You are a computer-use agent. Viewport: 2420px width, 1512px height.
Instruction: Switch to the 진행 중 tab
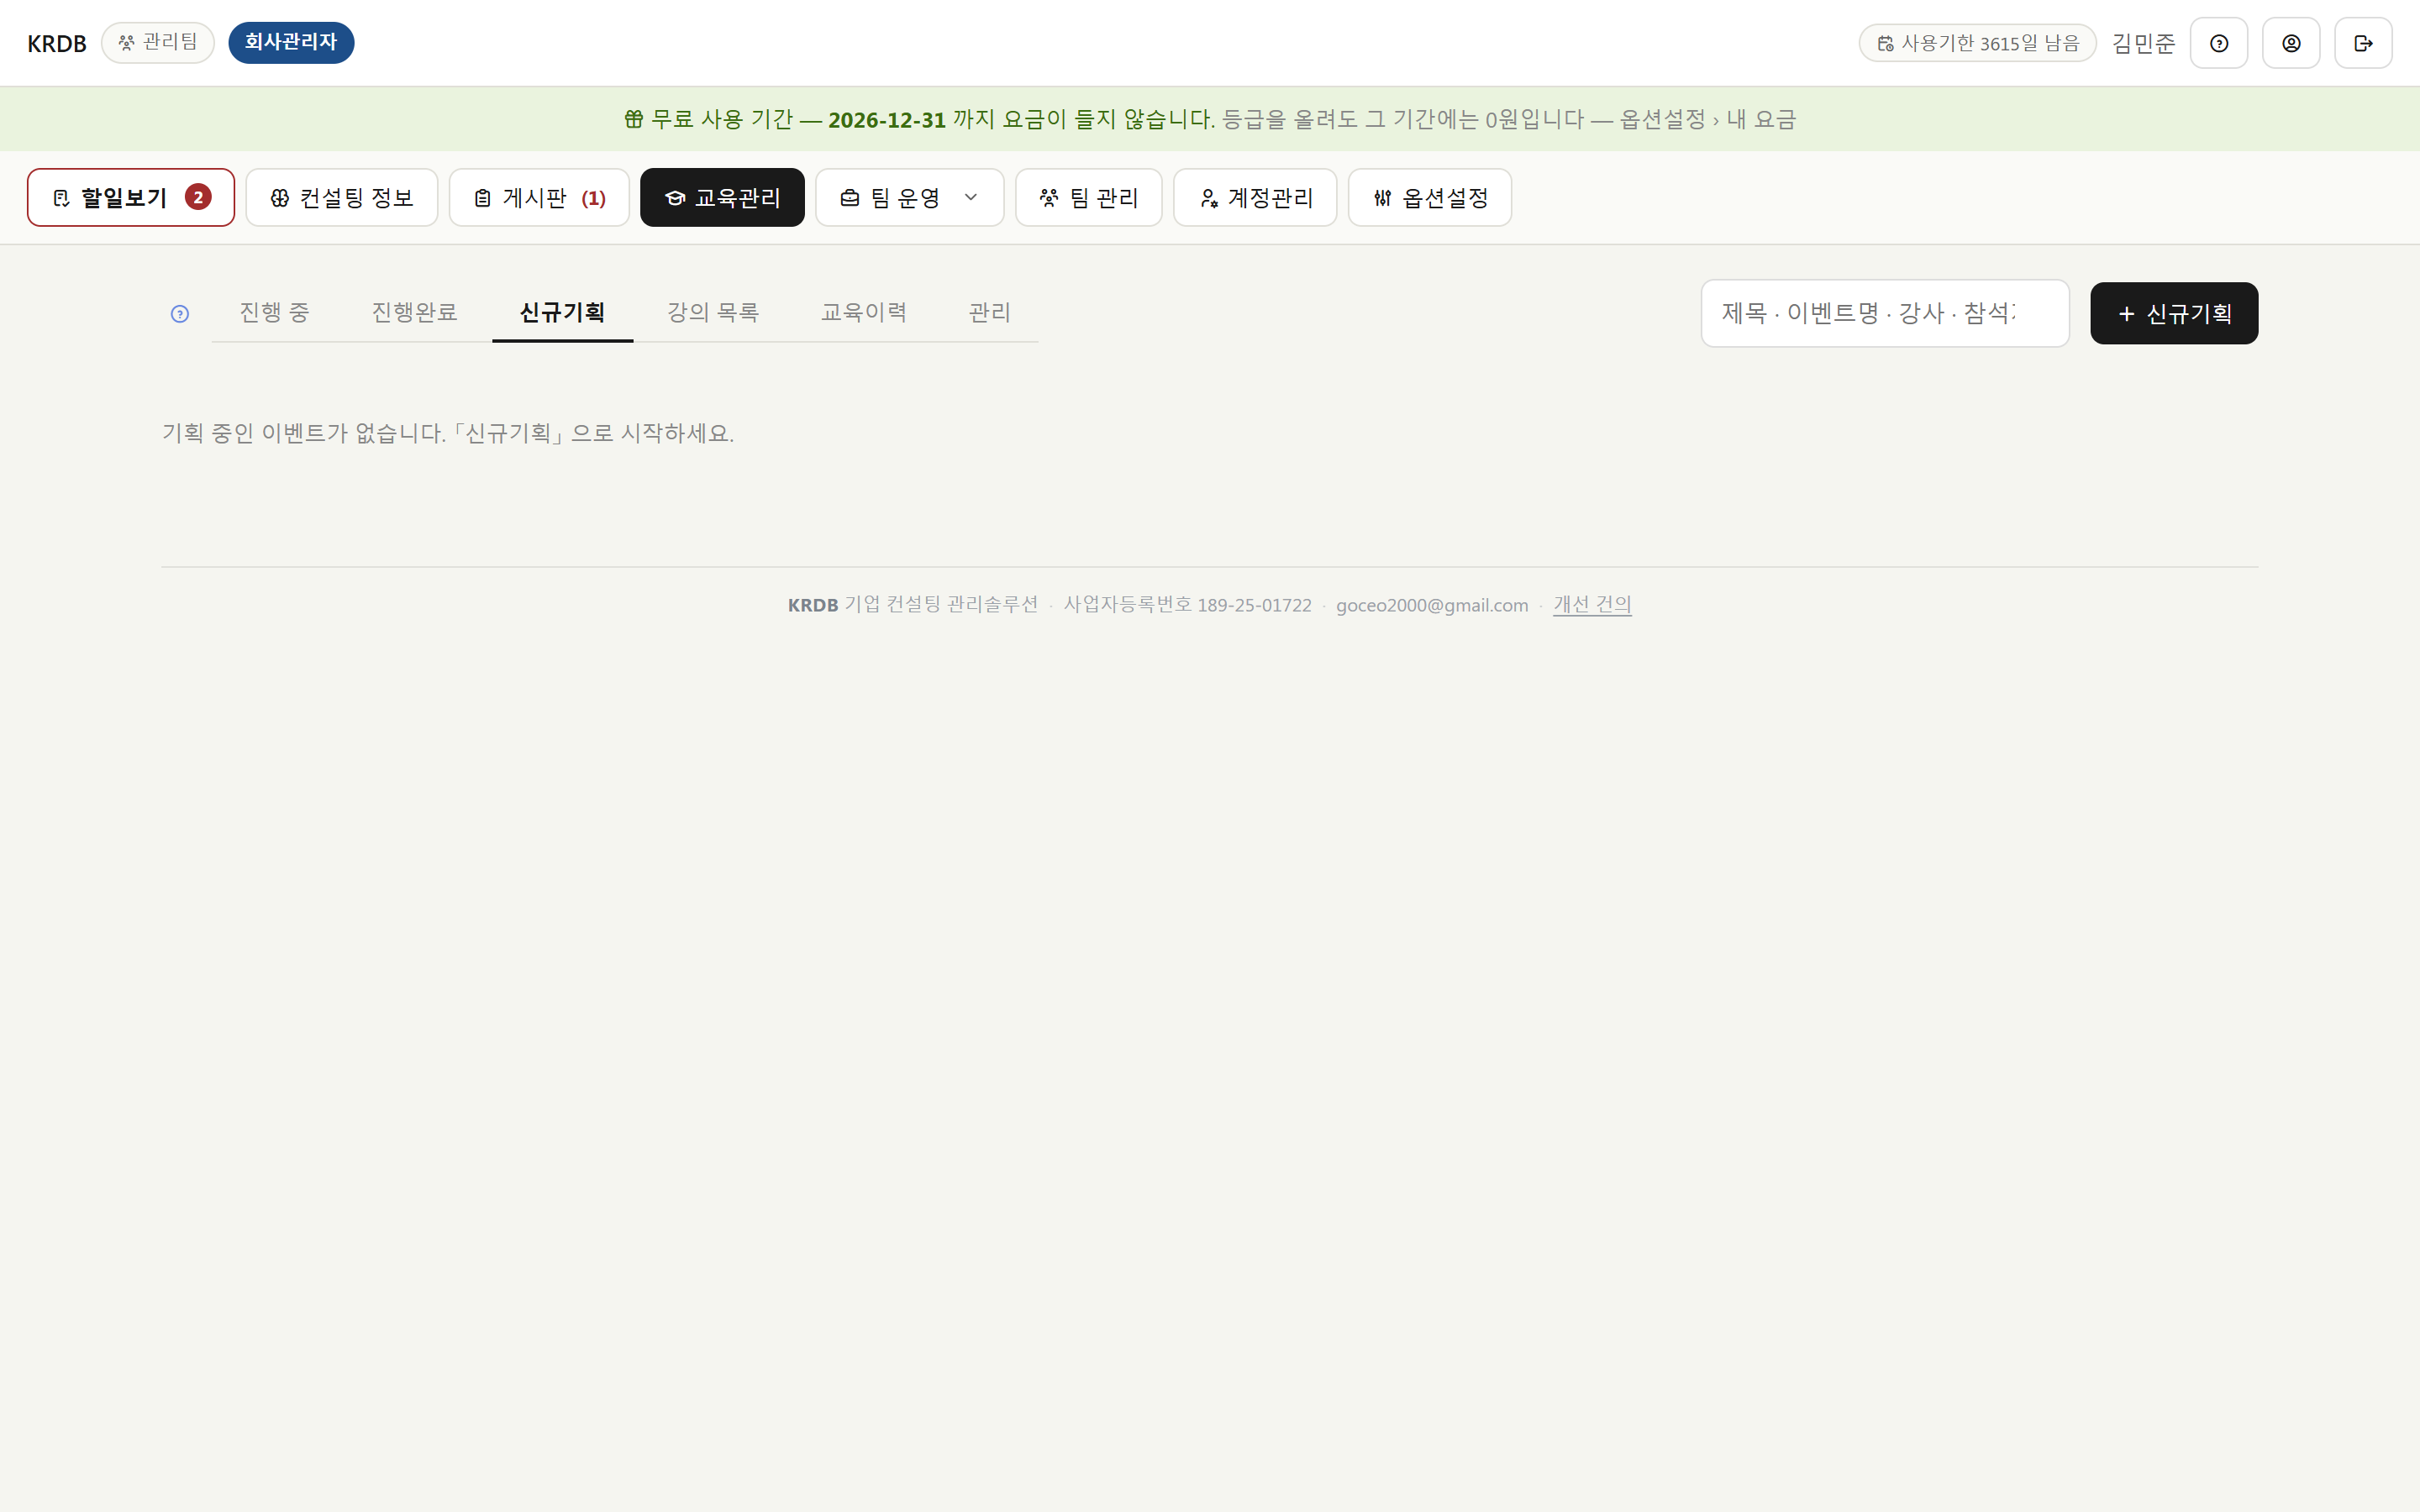[274, 313]
